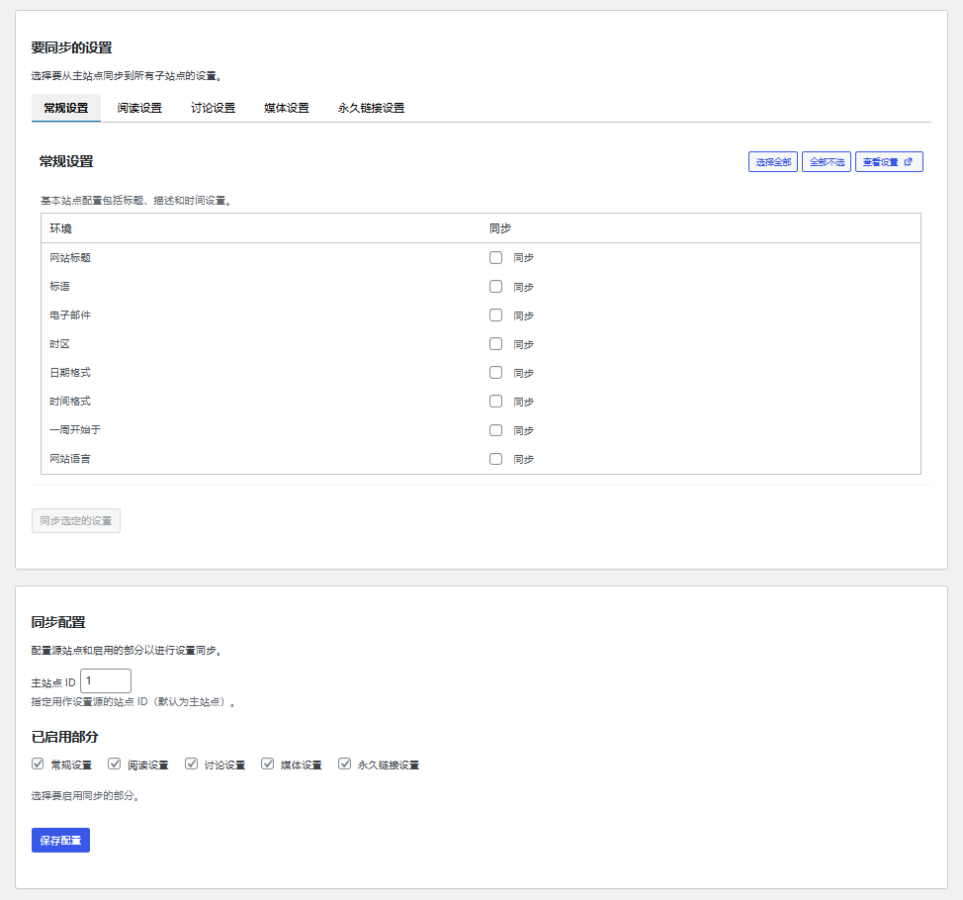Image resolution: width=963 pixels, height=900 pixels.
Task: Enable sync for 日期格式
Action: (x=496, y=373)
